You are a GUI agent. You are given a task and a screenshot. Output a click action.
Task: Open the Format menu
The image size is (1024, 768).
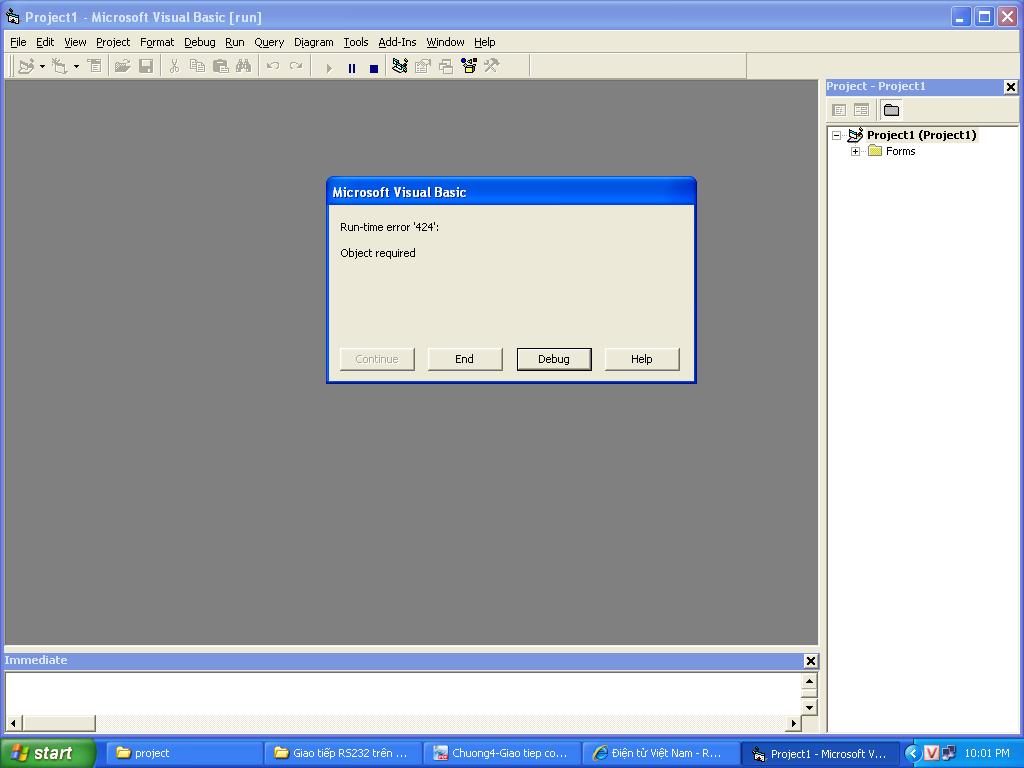(157, 42)
